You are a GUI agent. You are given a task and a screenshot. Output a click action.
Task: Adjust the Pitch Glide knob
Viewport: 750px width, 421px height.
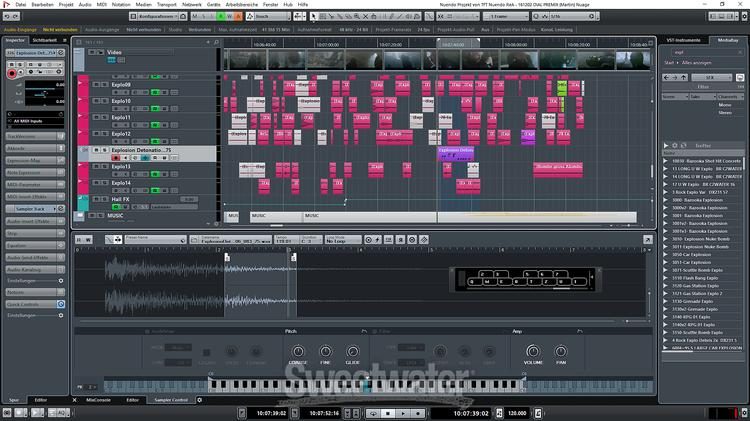pyautogui.click(x=353, y=352)
